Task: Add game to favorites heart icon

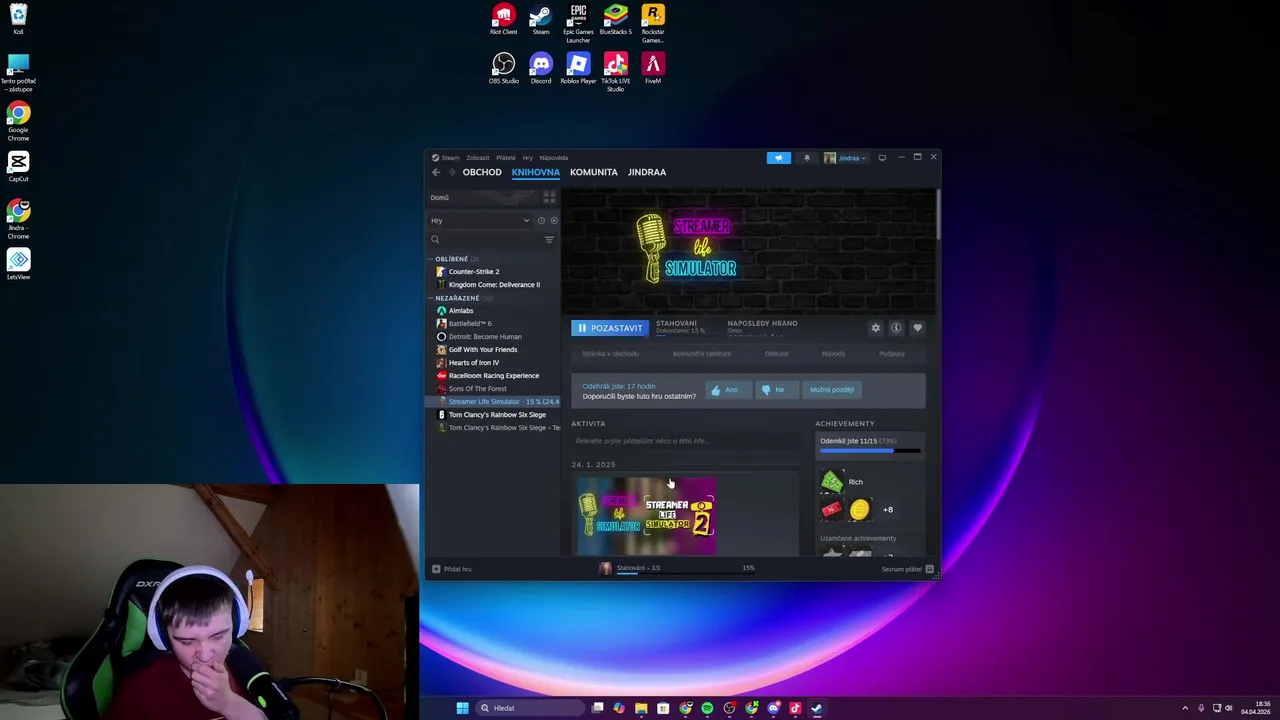Action: tap(917, 328)
